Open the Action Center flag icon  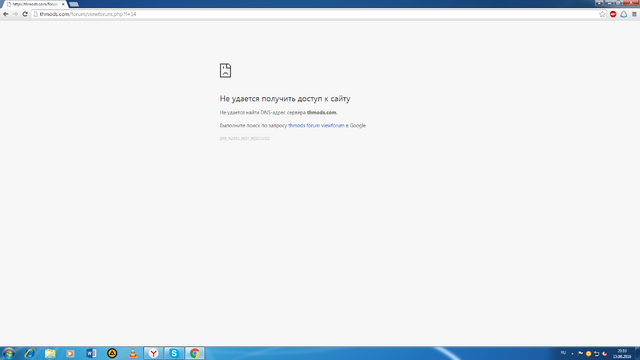click(580, 353)
